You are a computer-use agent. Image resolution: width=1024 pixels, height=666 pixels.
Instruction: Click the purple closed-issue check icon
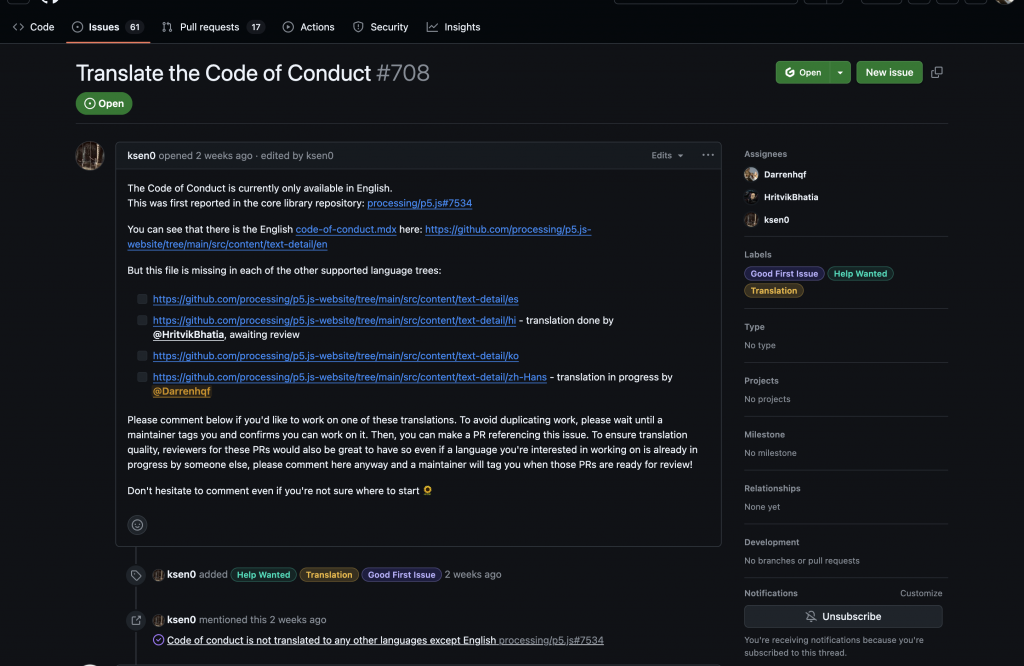coord(158,640)
